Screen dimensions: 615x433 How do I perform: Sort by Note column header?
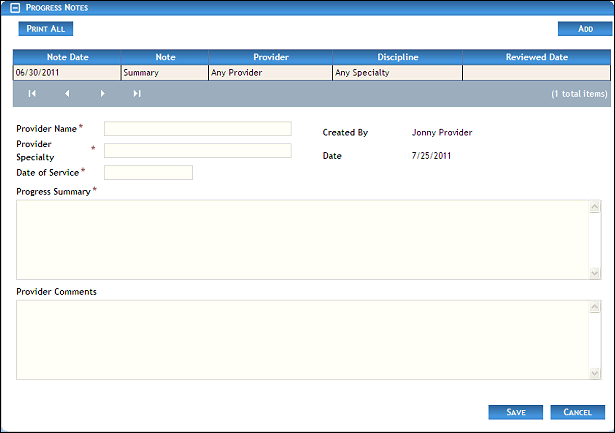(165, 57)
